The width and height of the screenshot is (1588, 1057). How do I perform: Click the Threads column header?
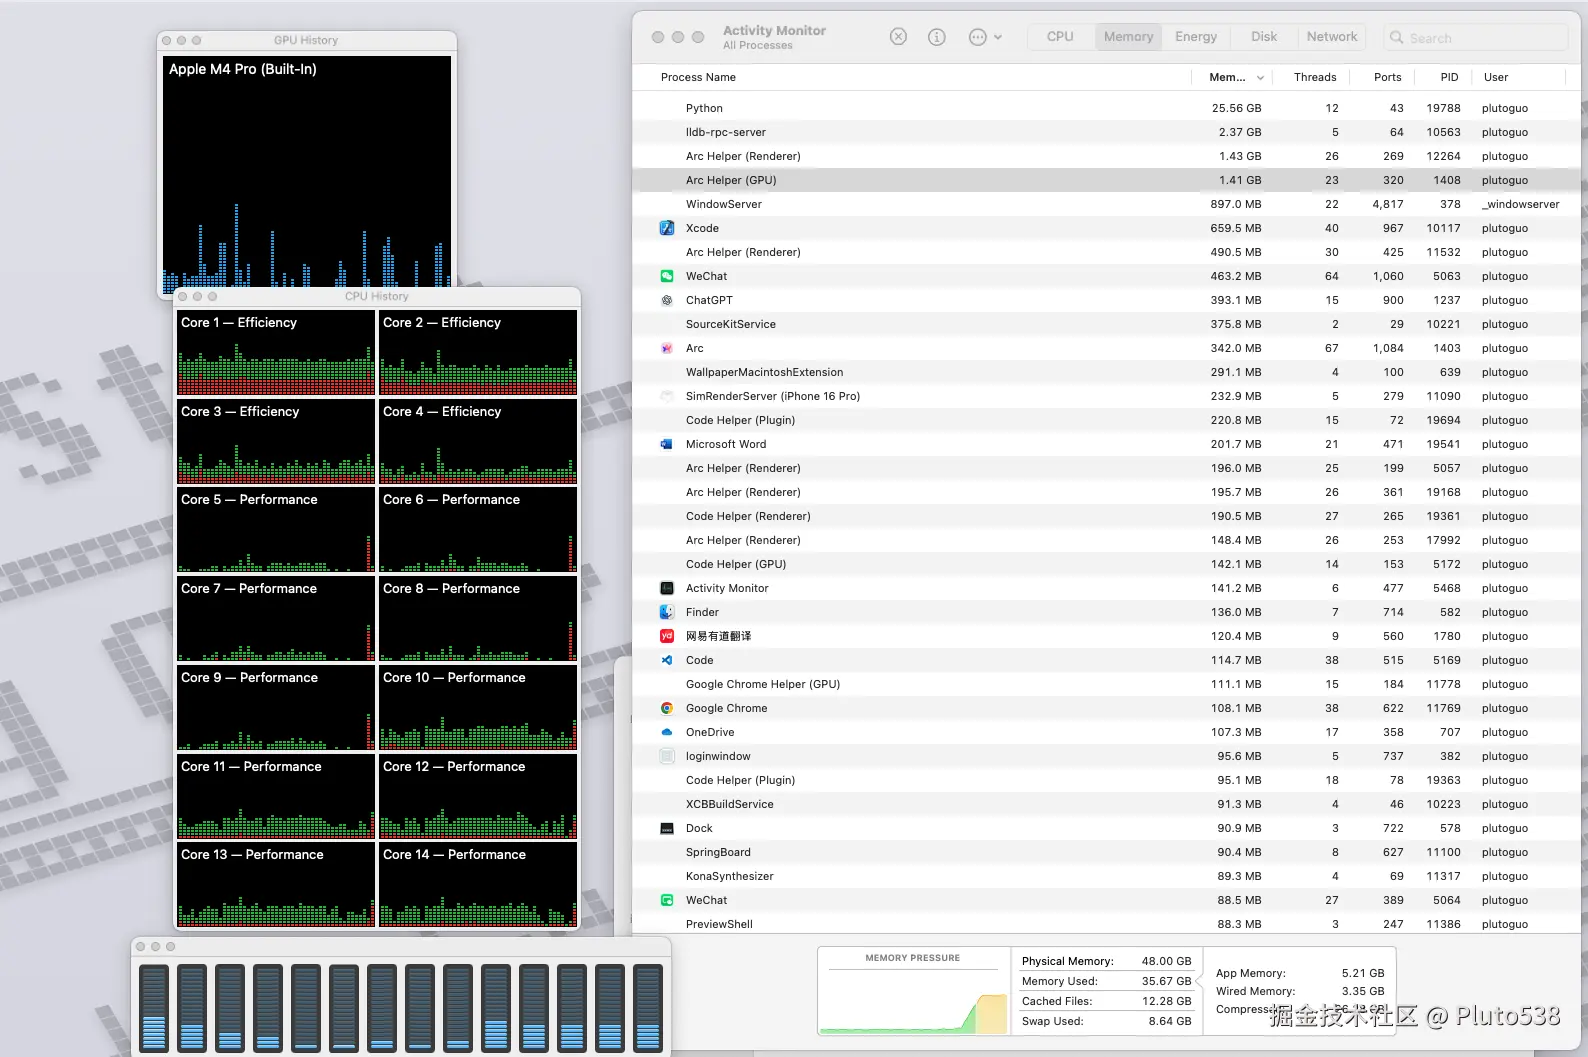click(1315, 77)
